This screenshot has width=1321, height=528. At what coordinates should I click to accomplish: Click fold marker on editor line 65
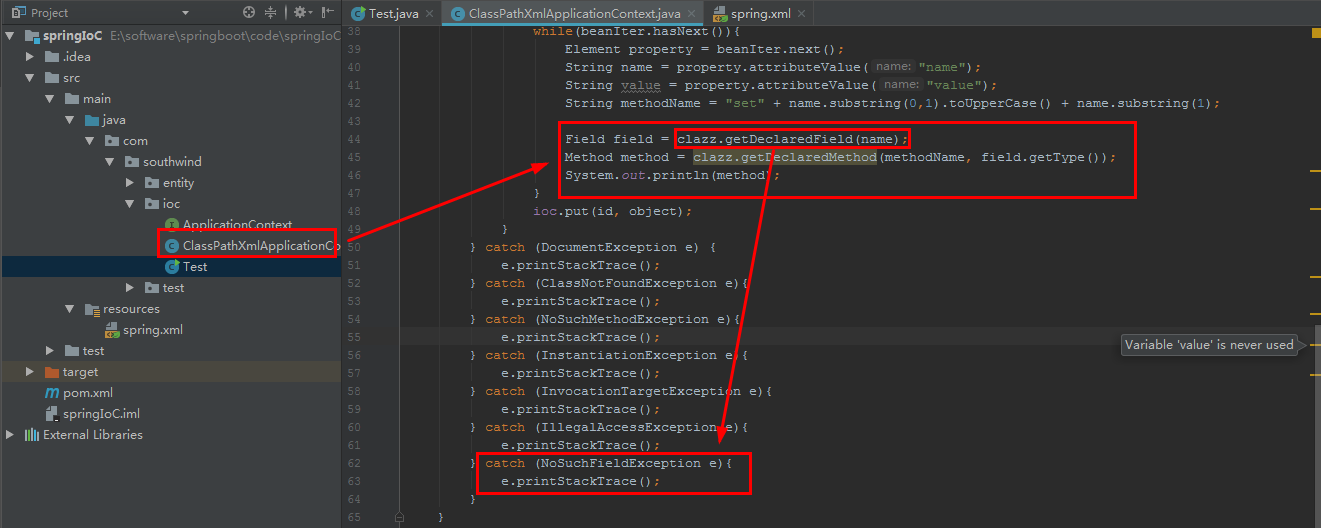pyautogui.click(x=398, y=518)
